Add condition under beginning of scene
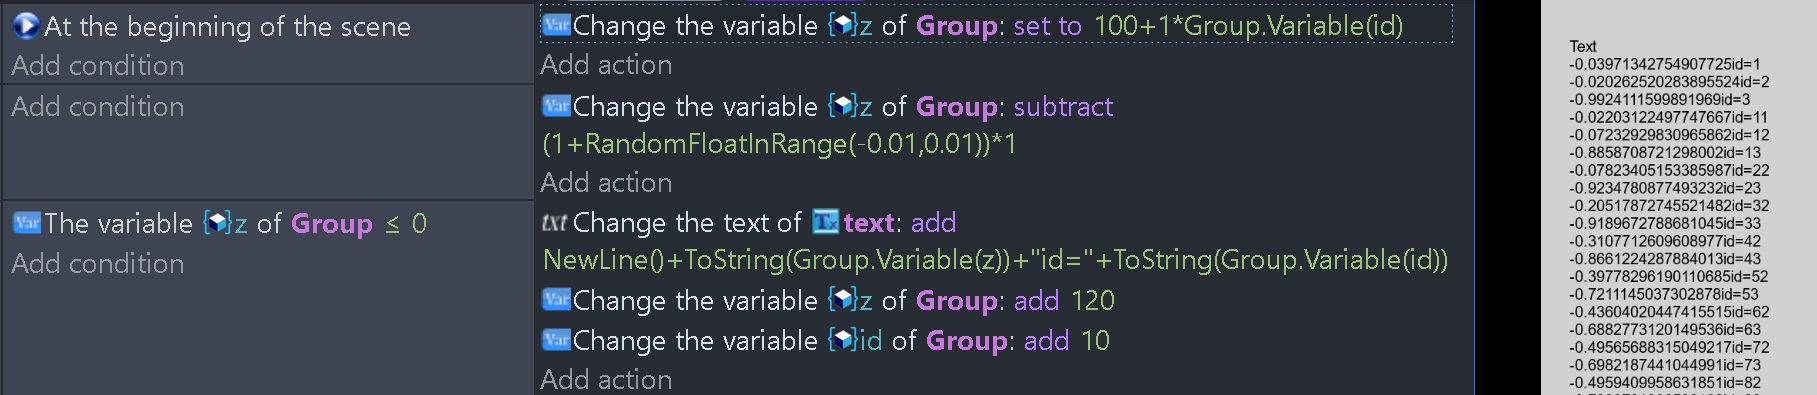 98,66
